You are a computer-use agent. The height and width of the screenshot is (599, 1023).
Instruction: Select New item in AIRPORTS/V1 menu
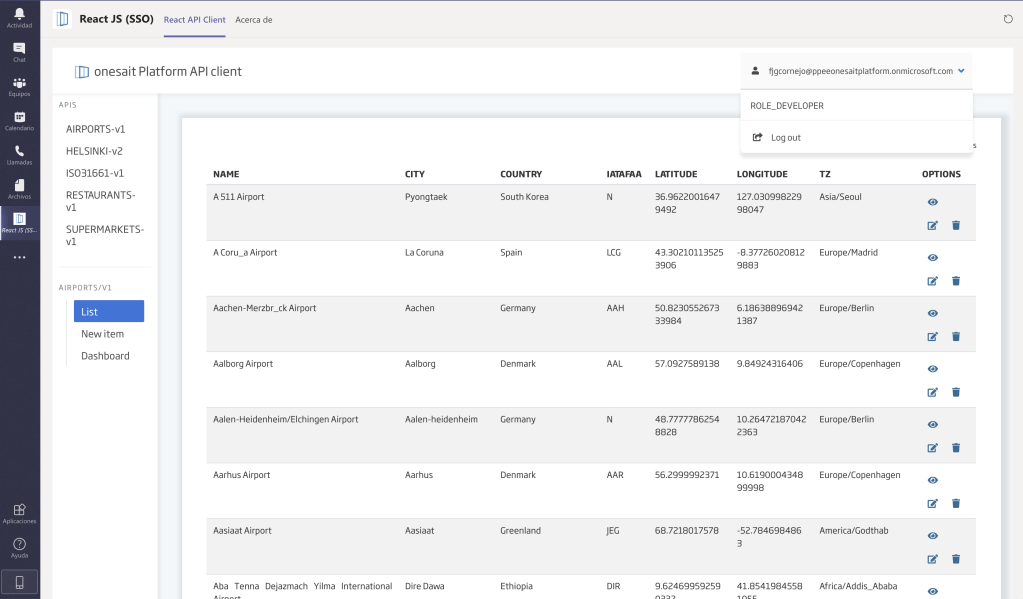click(102, 334)
